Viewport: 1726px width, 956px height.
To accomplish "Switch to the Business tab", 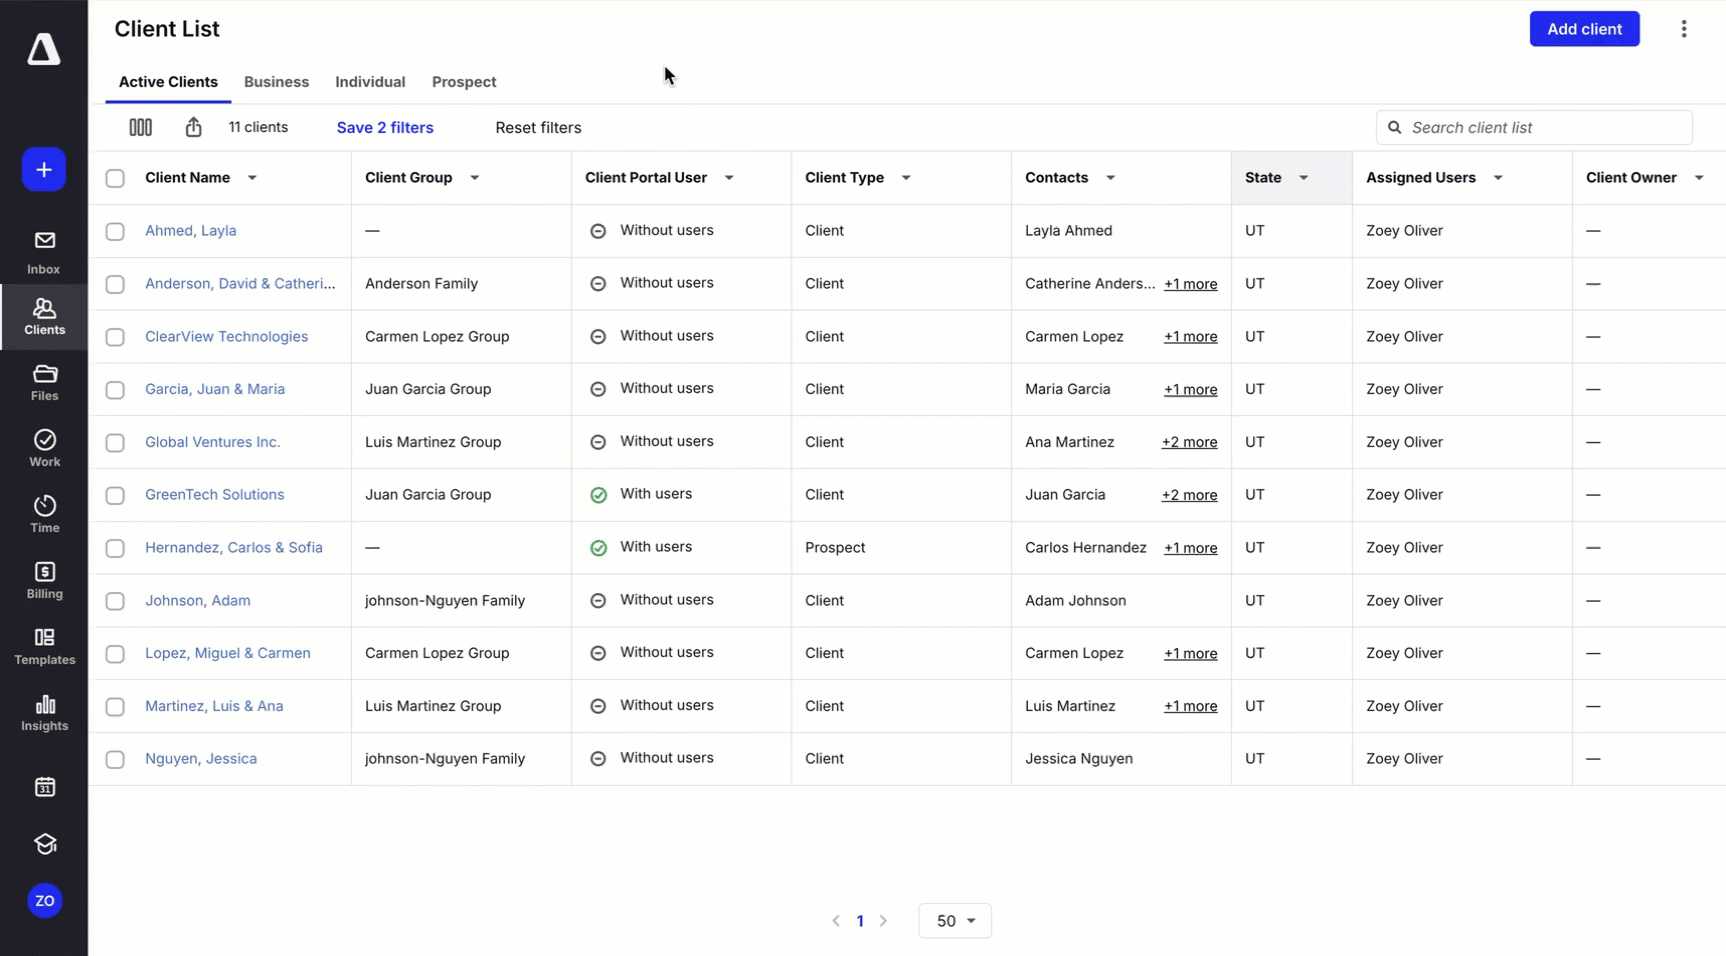I will [276, 82].
